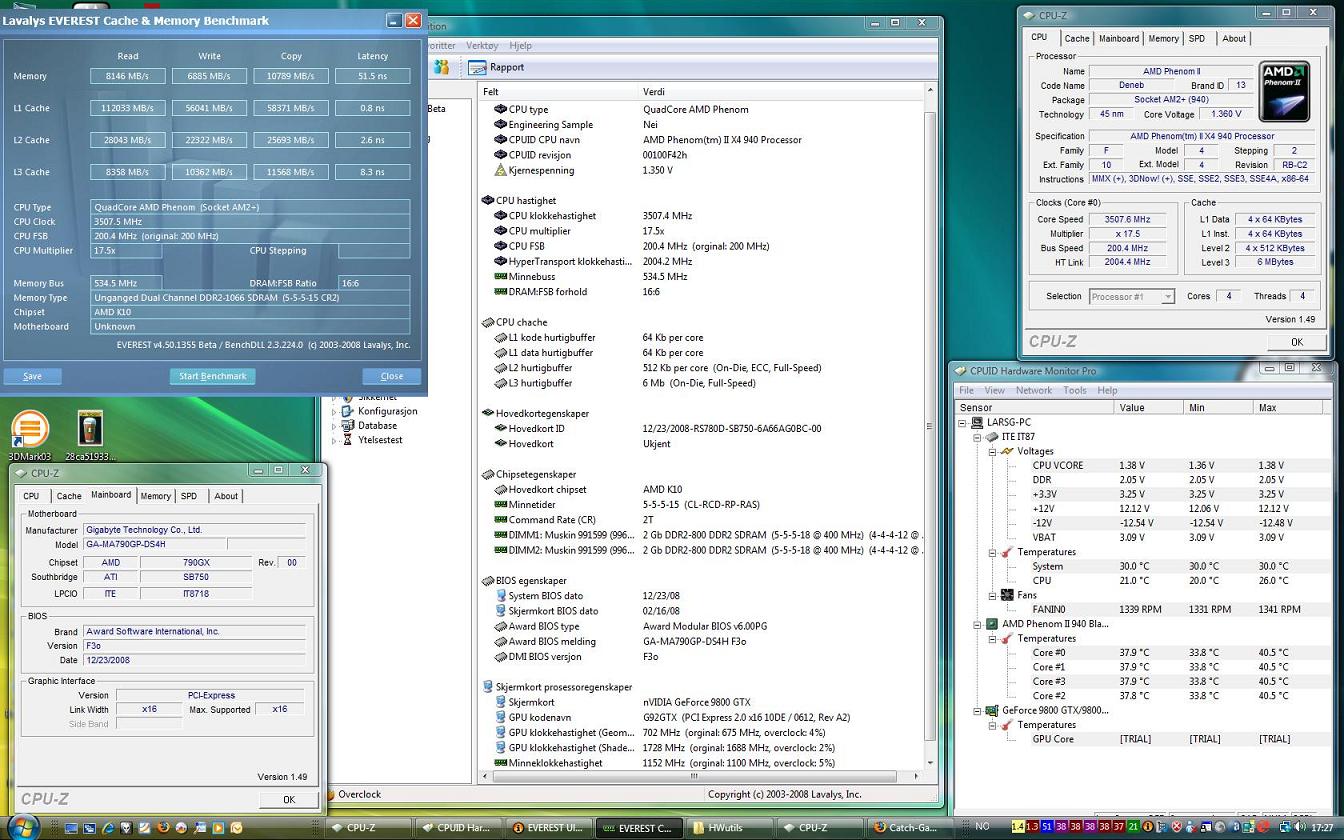This screenshot has width=1344, height=840.
Task: Collapse the AMD Phenom II 940 node
Action: pos(978,624)
